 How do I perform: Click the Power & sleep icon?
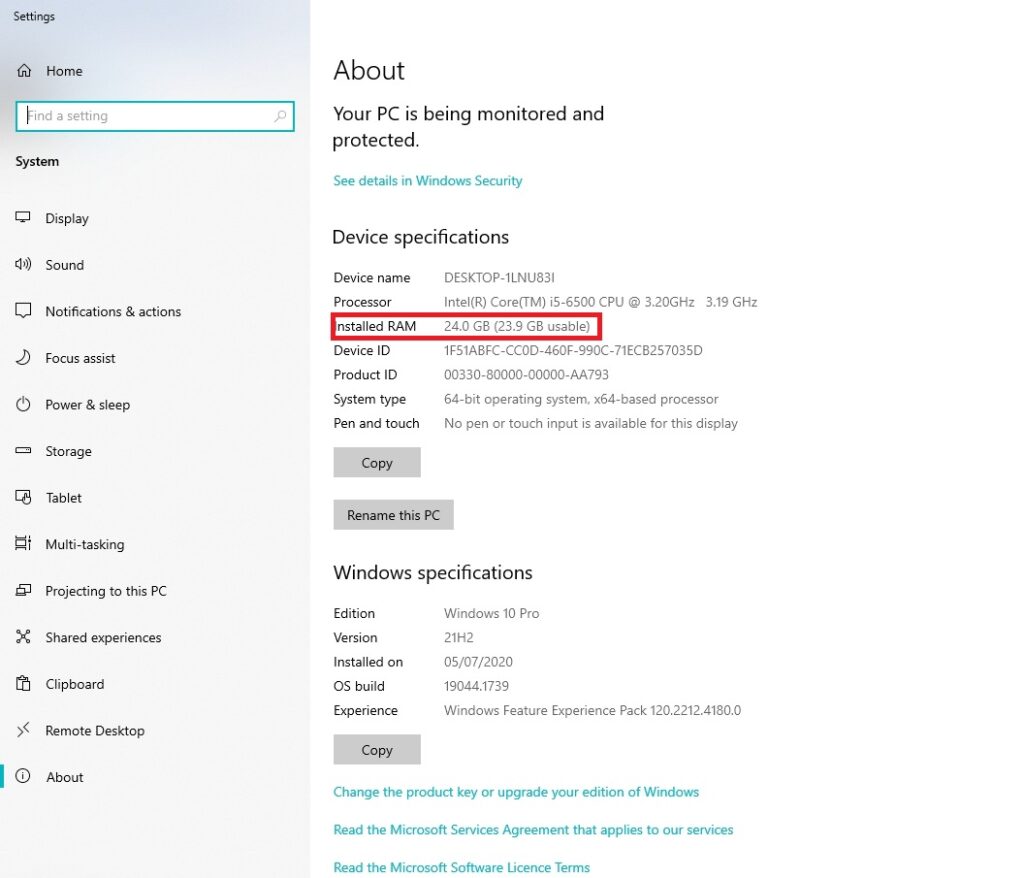(x=23, y=405)
